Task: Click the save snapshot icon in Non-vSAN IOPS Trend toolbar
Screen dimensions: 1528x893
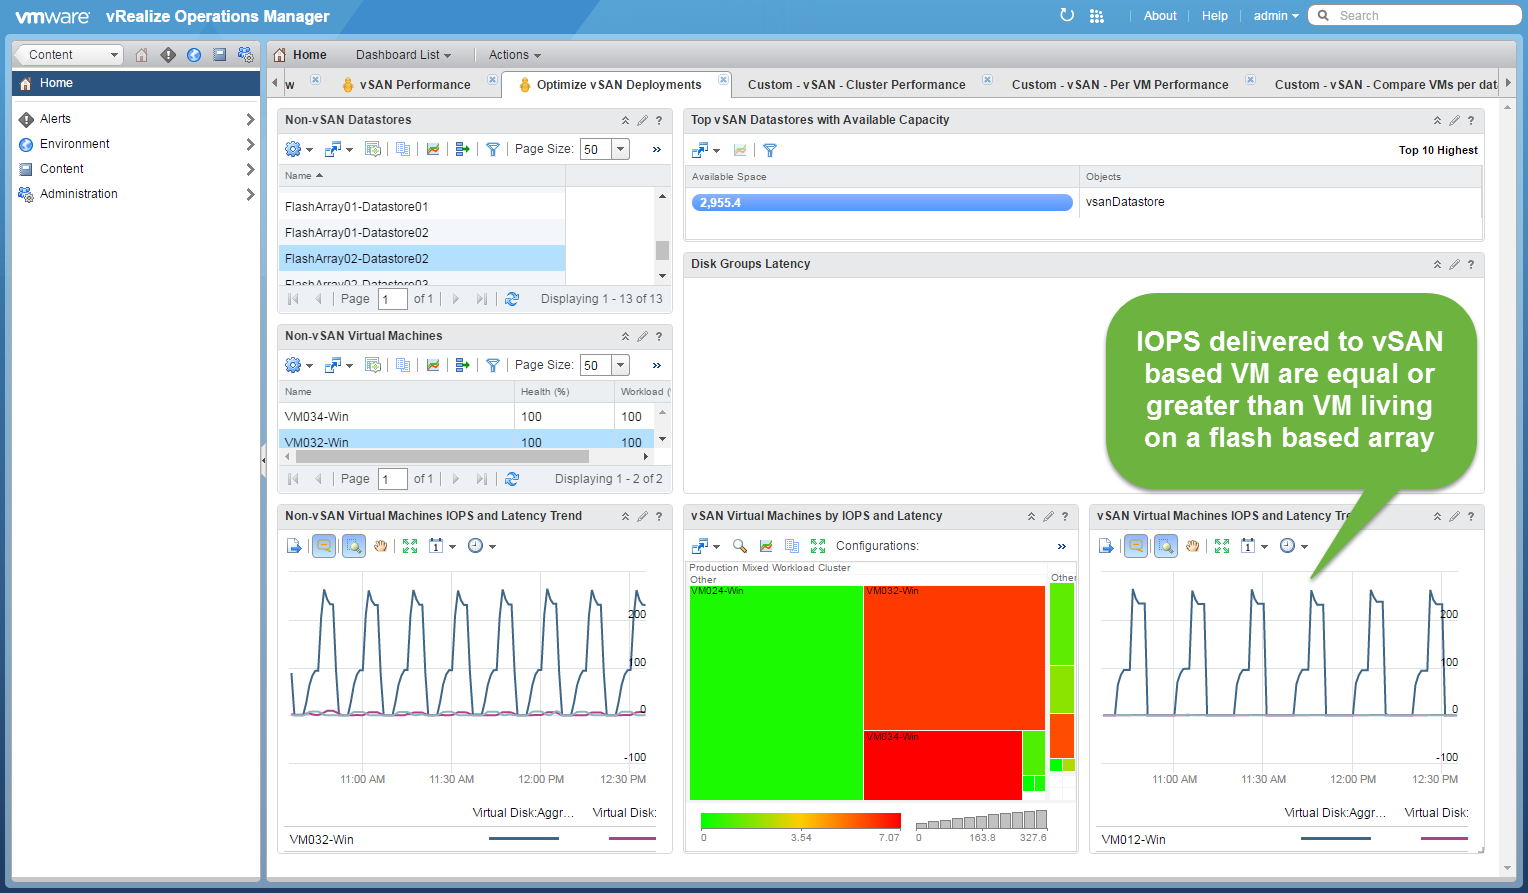Action: click(x=294, y=546)
